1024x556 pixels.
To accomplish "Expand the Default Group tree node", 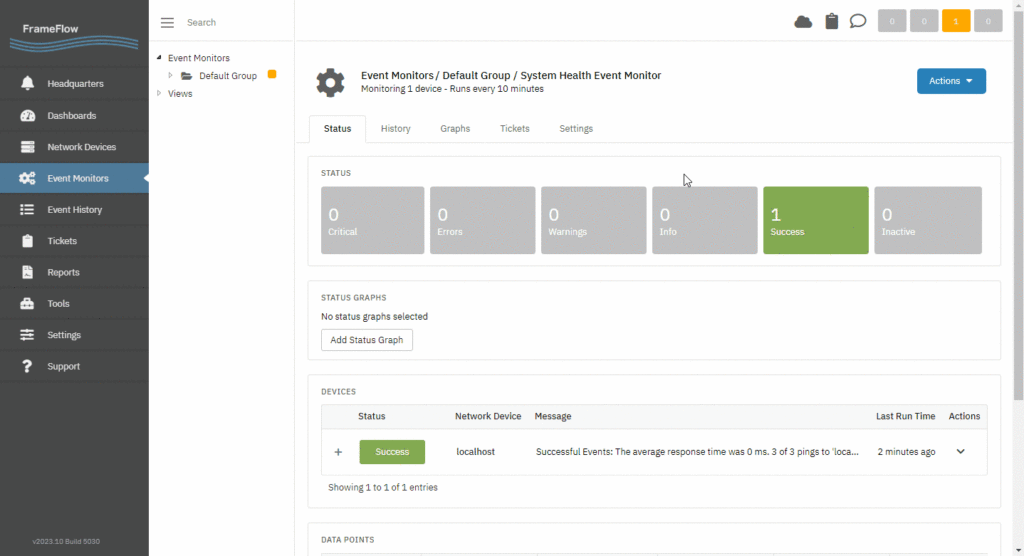I will point(170,76).
